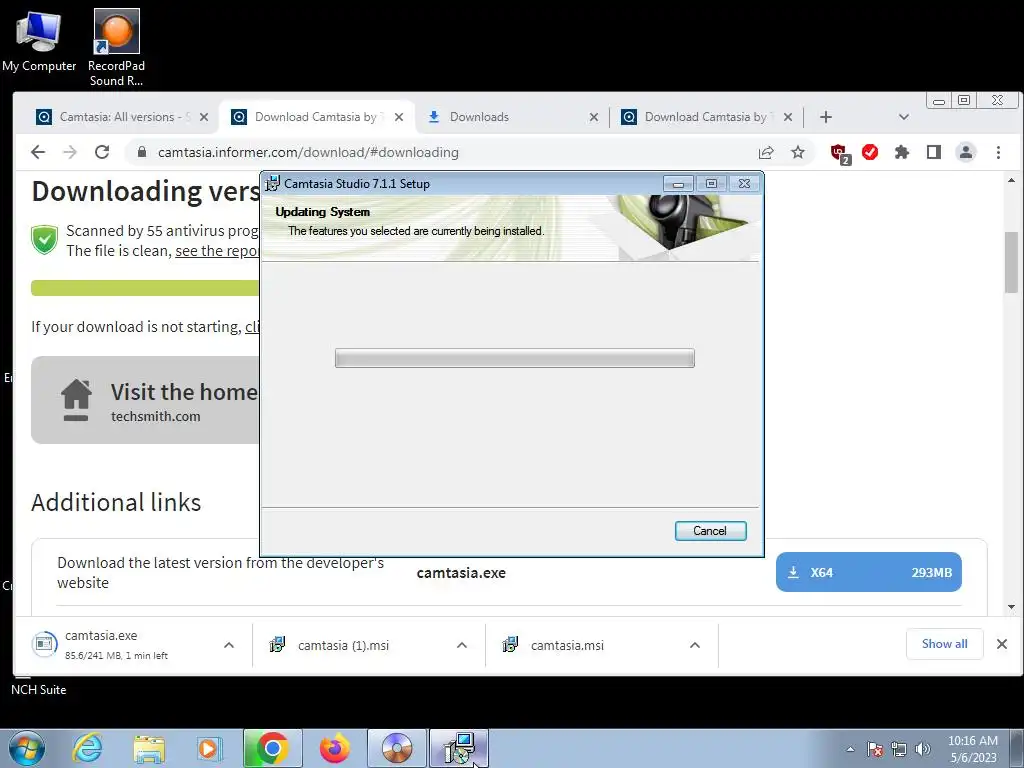1024x768 pixels.
Task: Click the NCH Suite desktop label
Action: pos(39,690)
